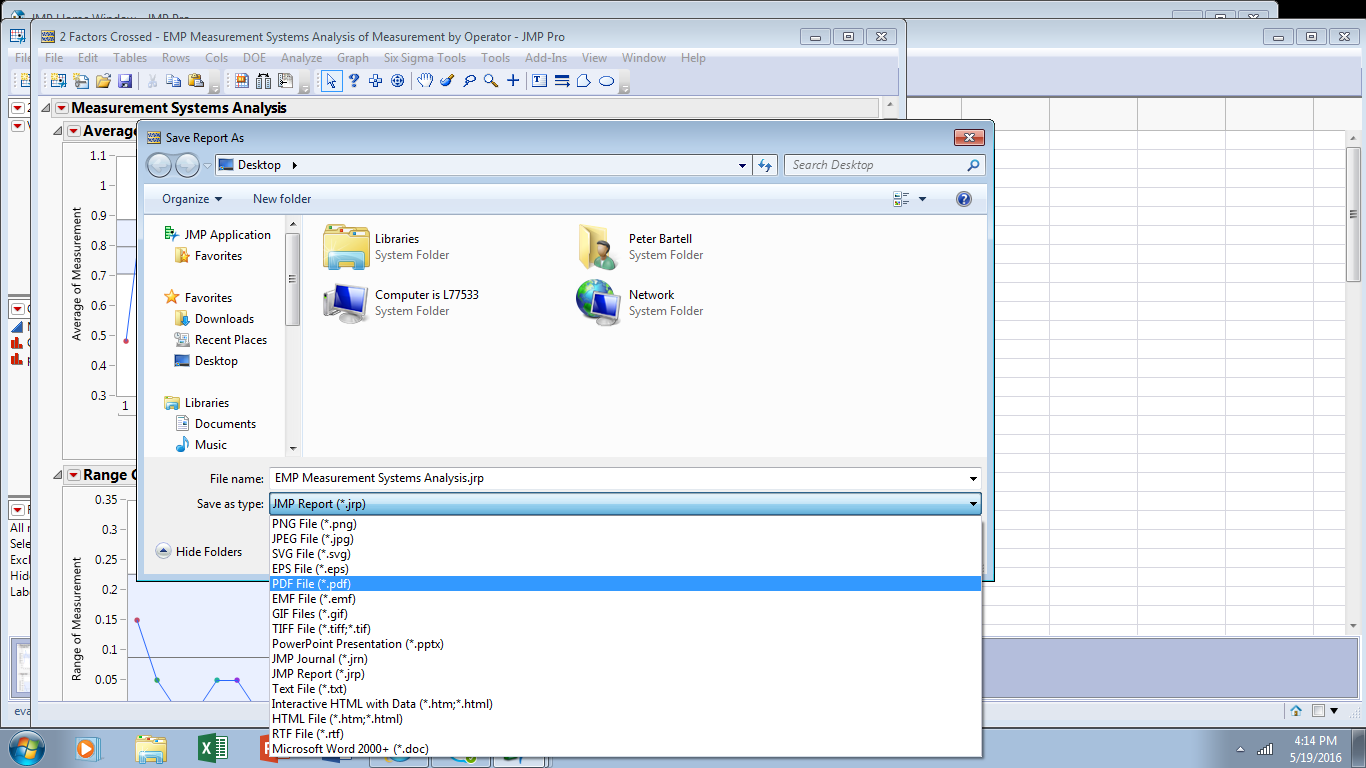Open the Save as type dropdown

point(971,503)
